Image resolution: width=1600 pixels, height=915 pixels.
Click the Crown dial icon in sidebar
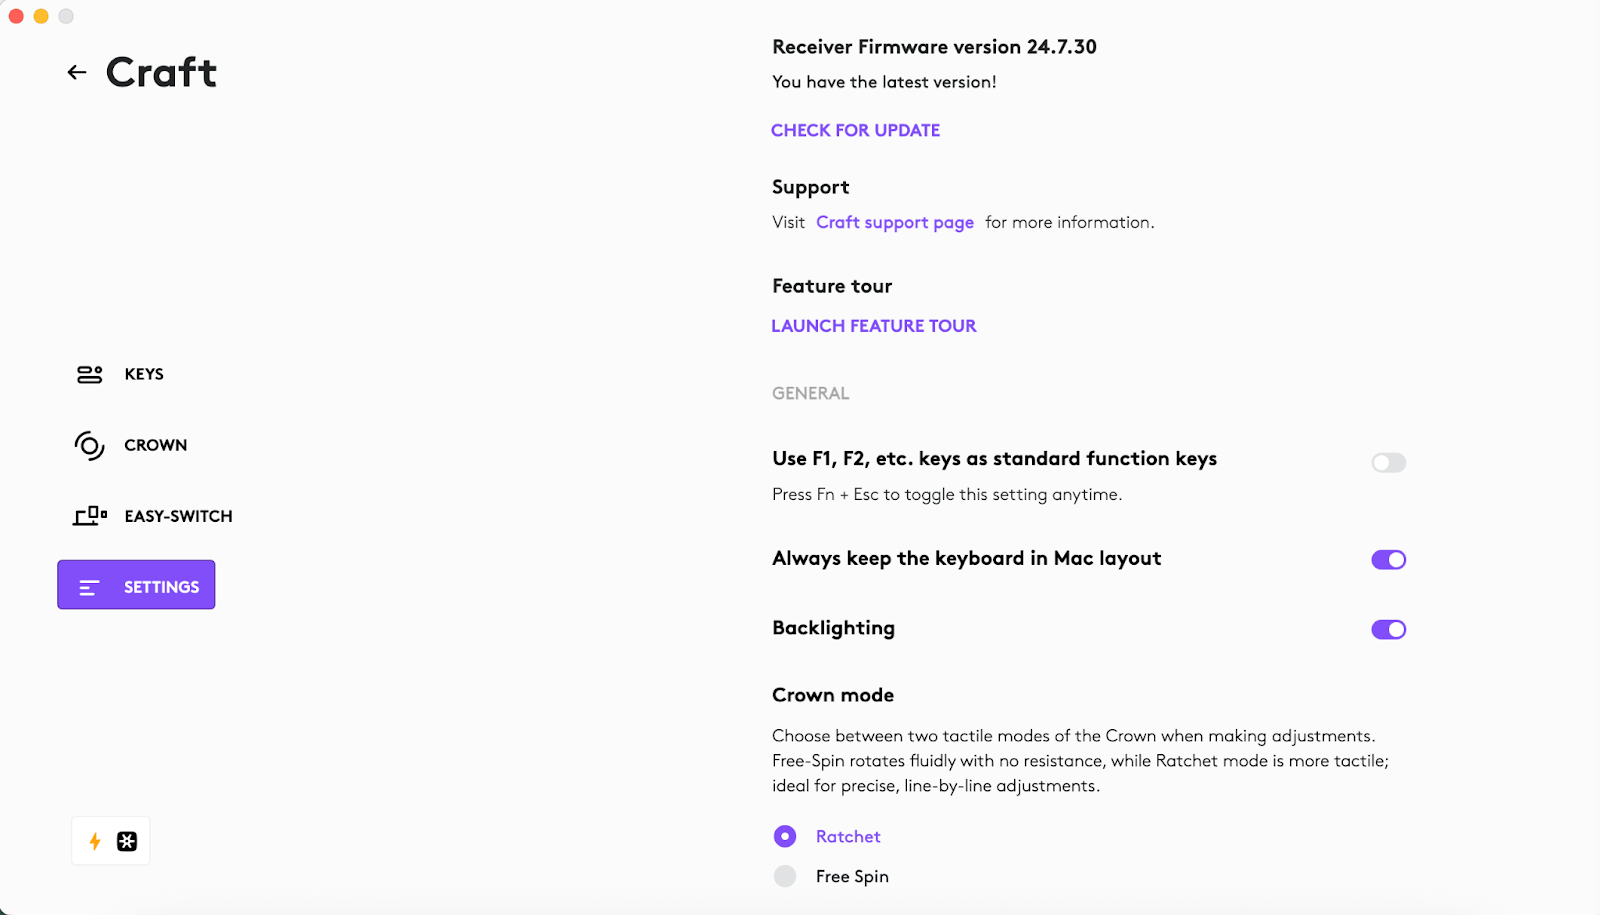click(x=89, y=445)
